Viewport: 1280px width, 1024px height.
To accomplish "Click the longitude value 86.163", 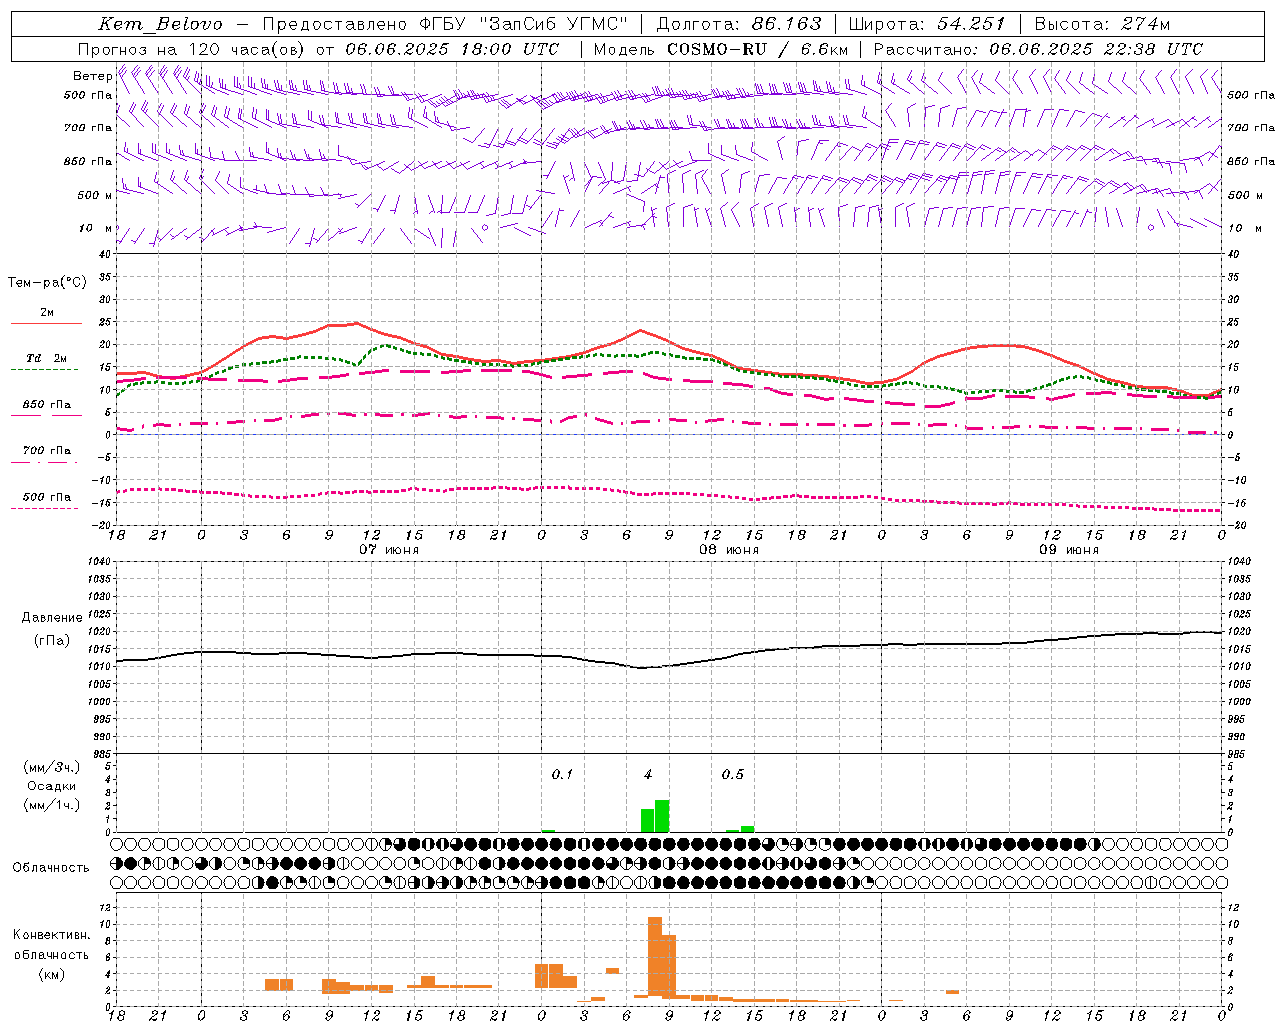I will pos(786,24).
